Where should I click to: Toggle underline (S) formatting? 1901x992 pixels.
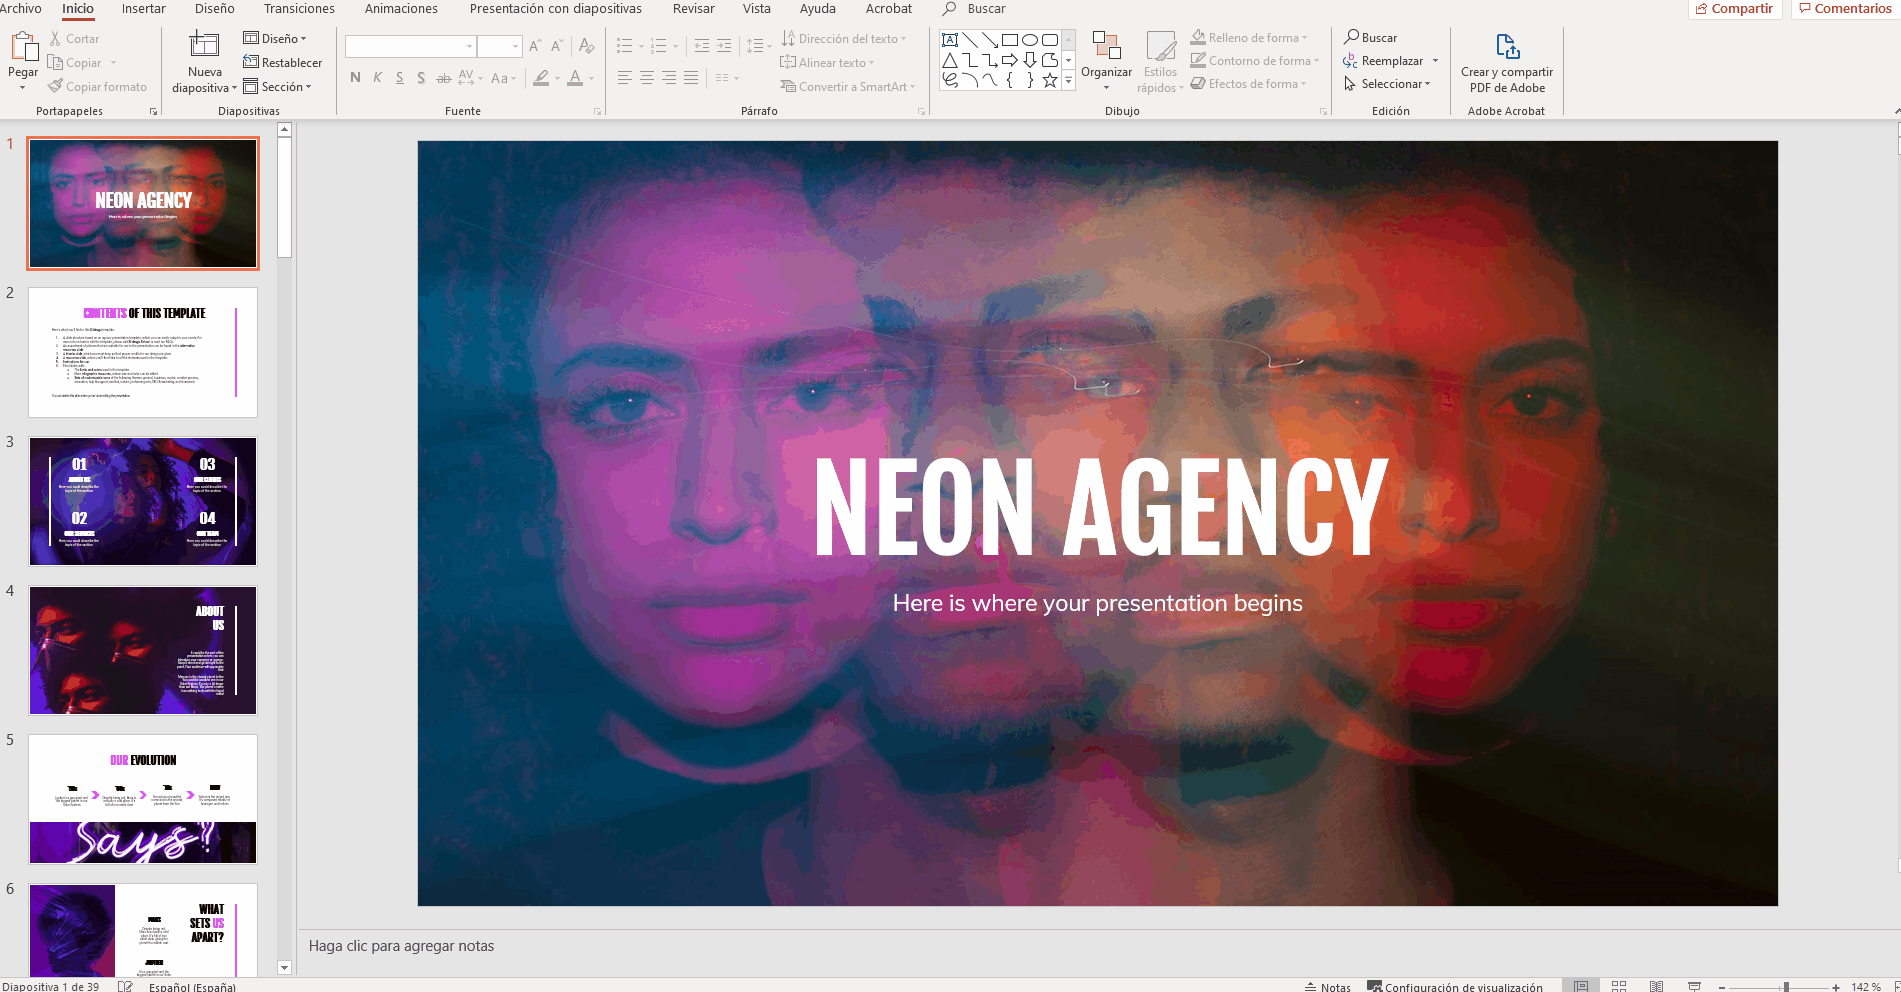click(x=399, y=78)
